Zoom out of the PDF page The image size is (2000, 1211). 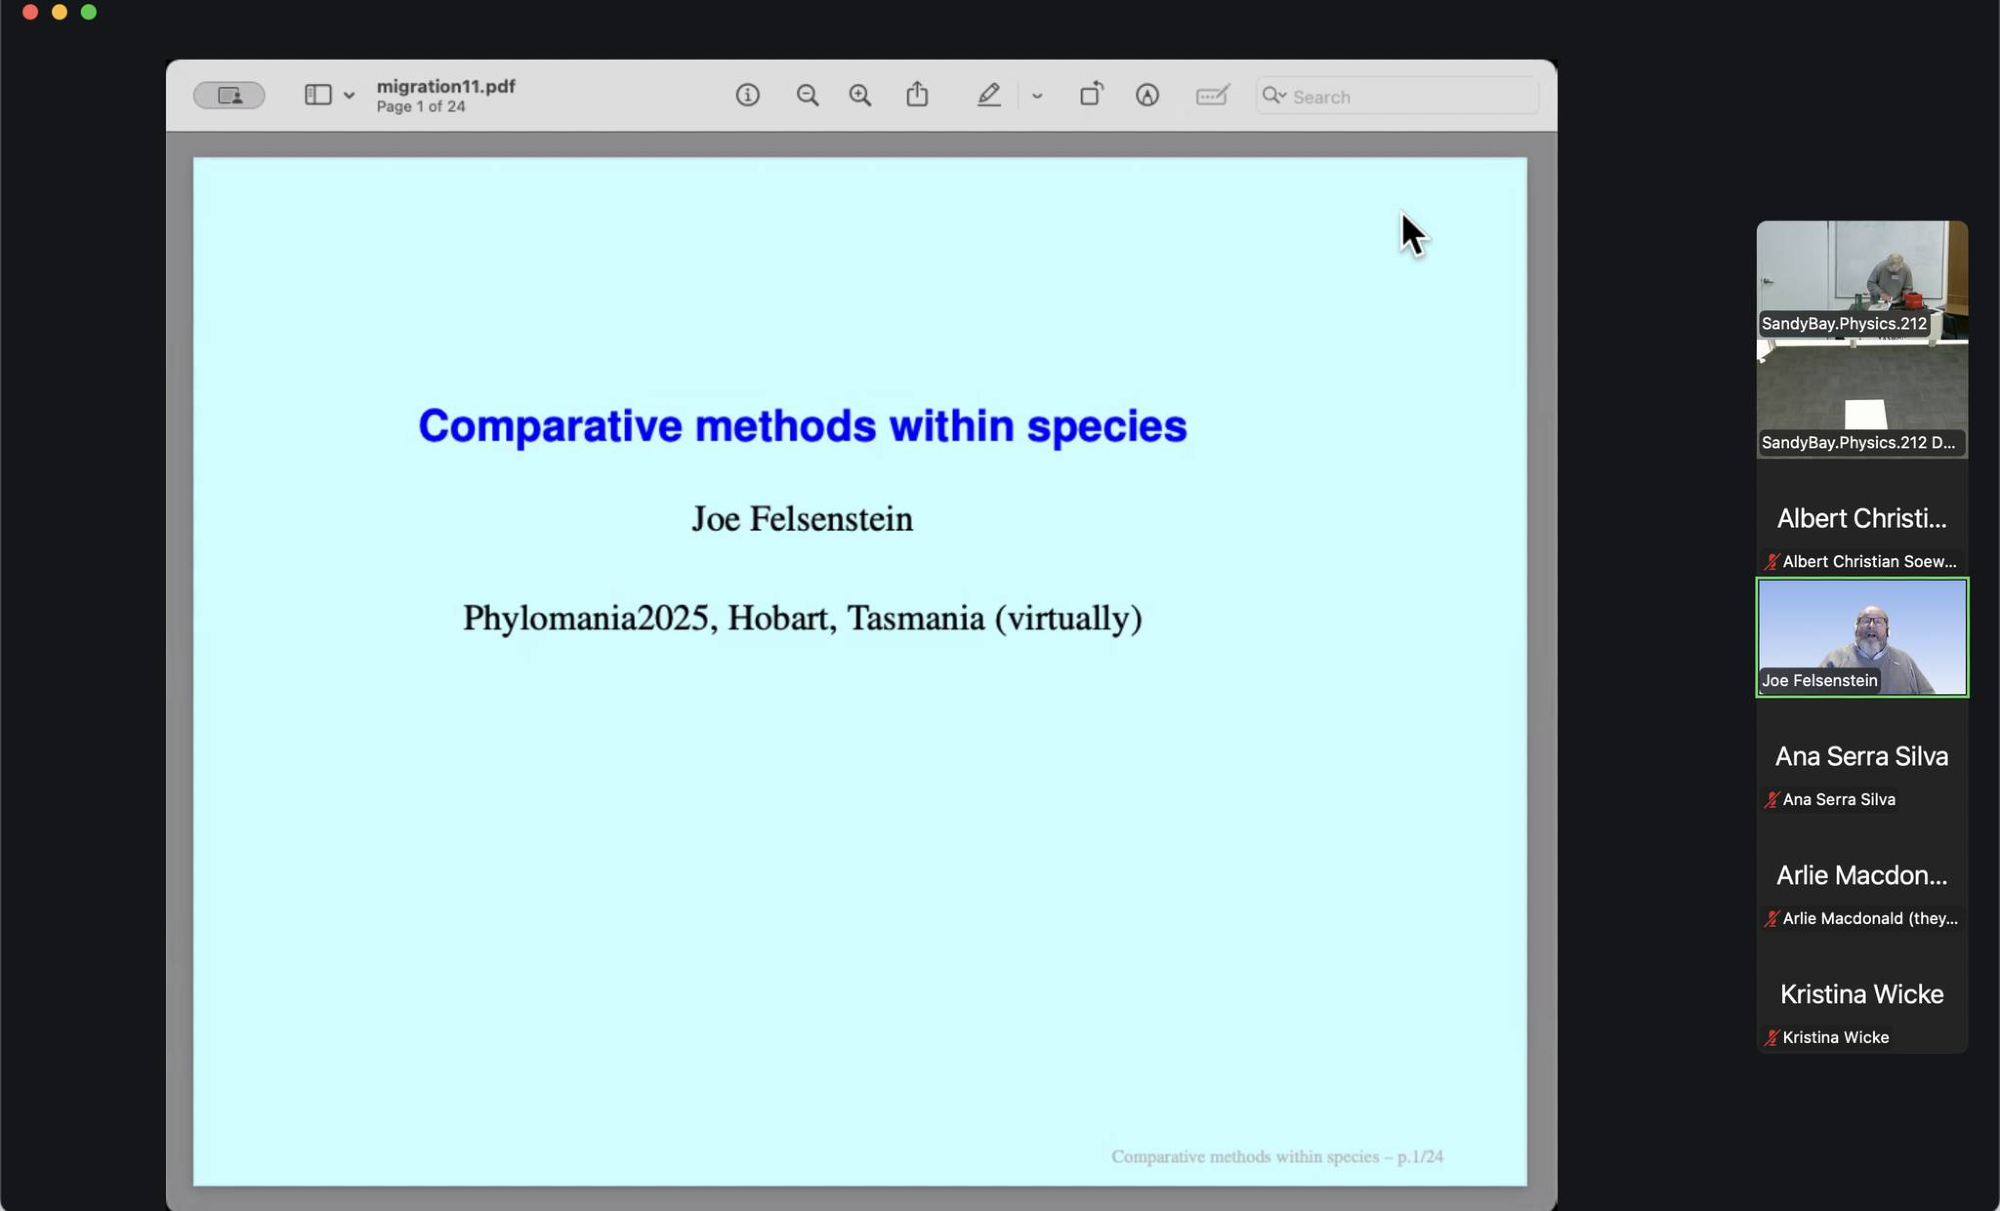[807, 95]
